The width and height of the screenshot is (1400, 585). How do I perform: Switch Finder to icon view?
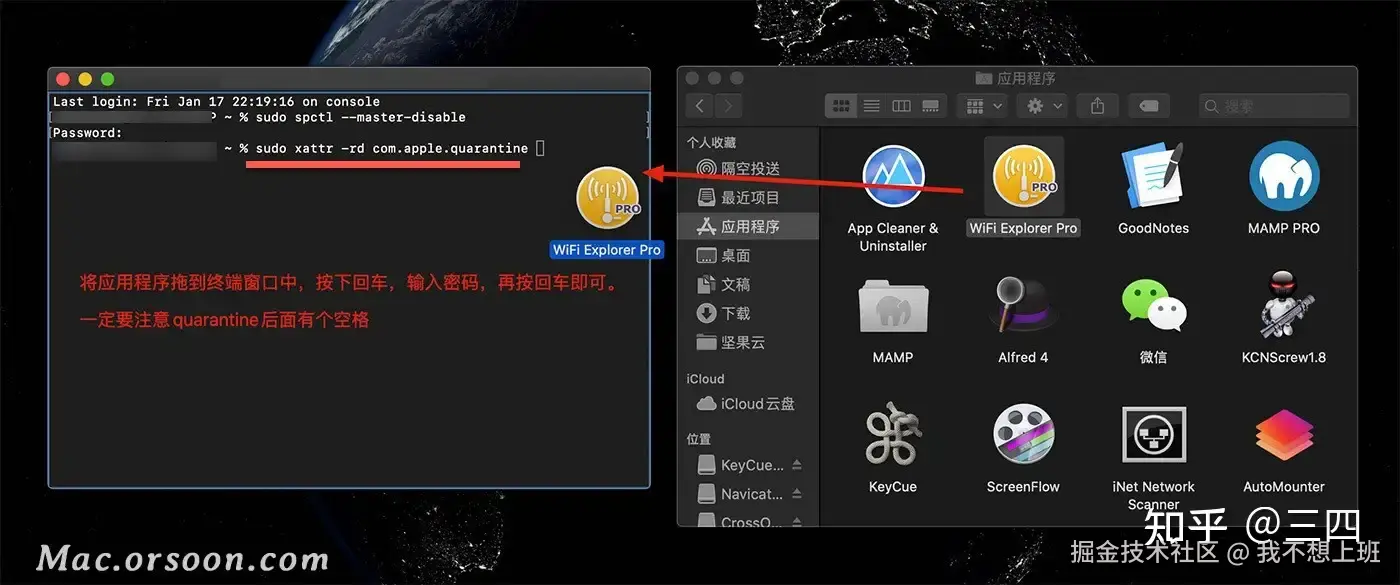click(841, 105)
